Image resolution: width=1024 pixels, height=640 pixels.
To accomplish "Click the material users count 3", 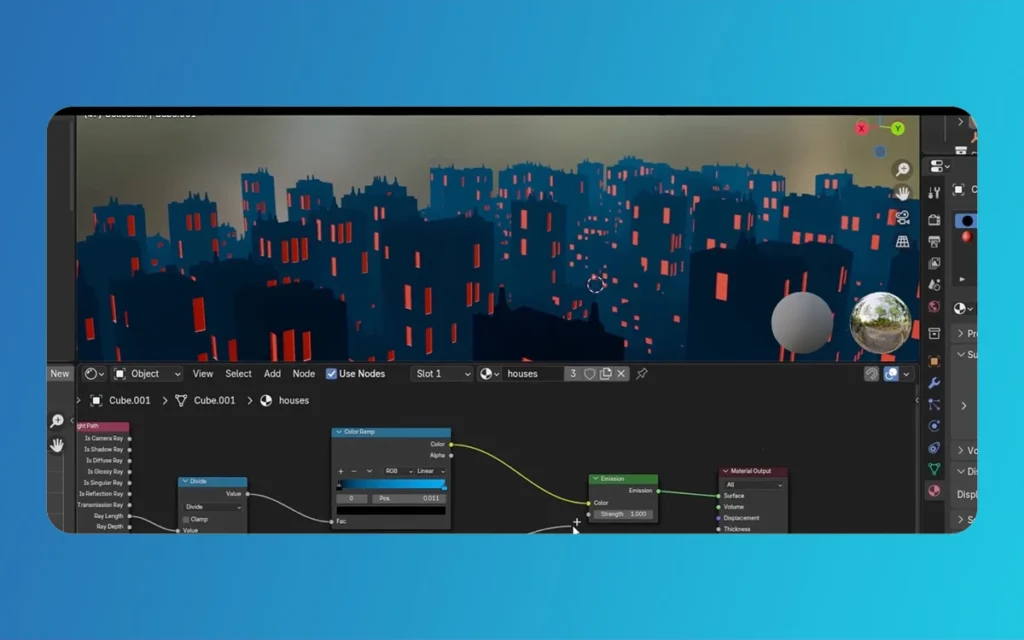I will pyautogui.click(x=573, y=374).
